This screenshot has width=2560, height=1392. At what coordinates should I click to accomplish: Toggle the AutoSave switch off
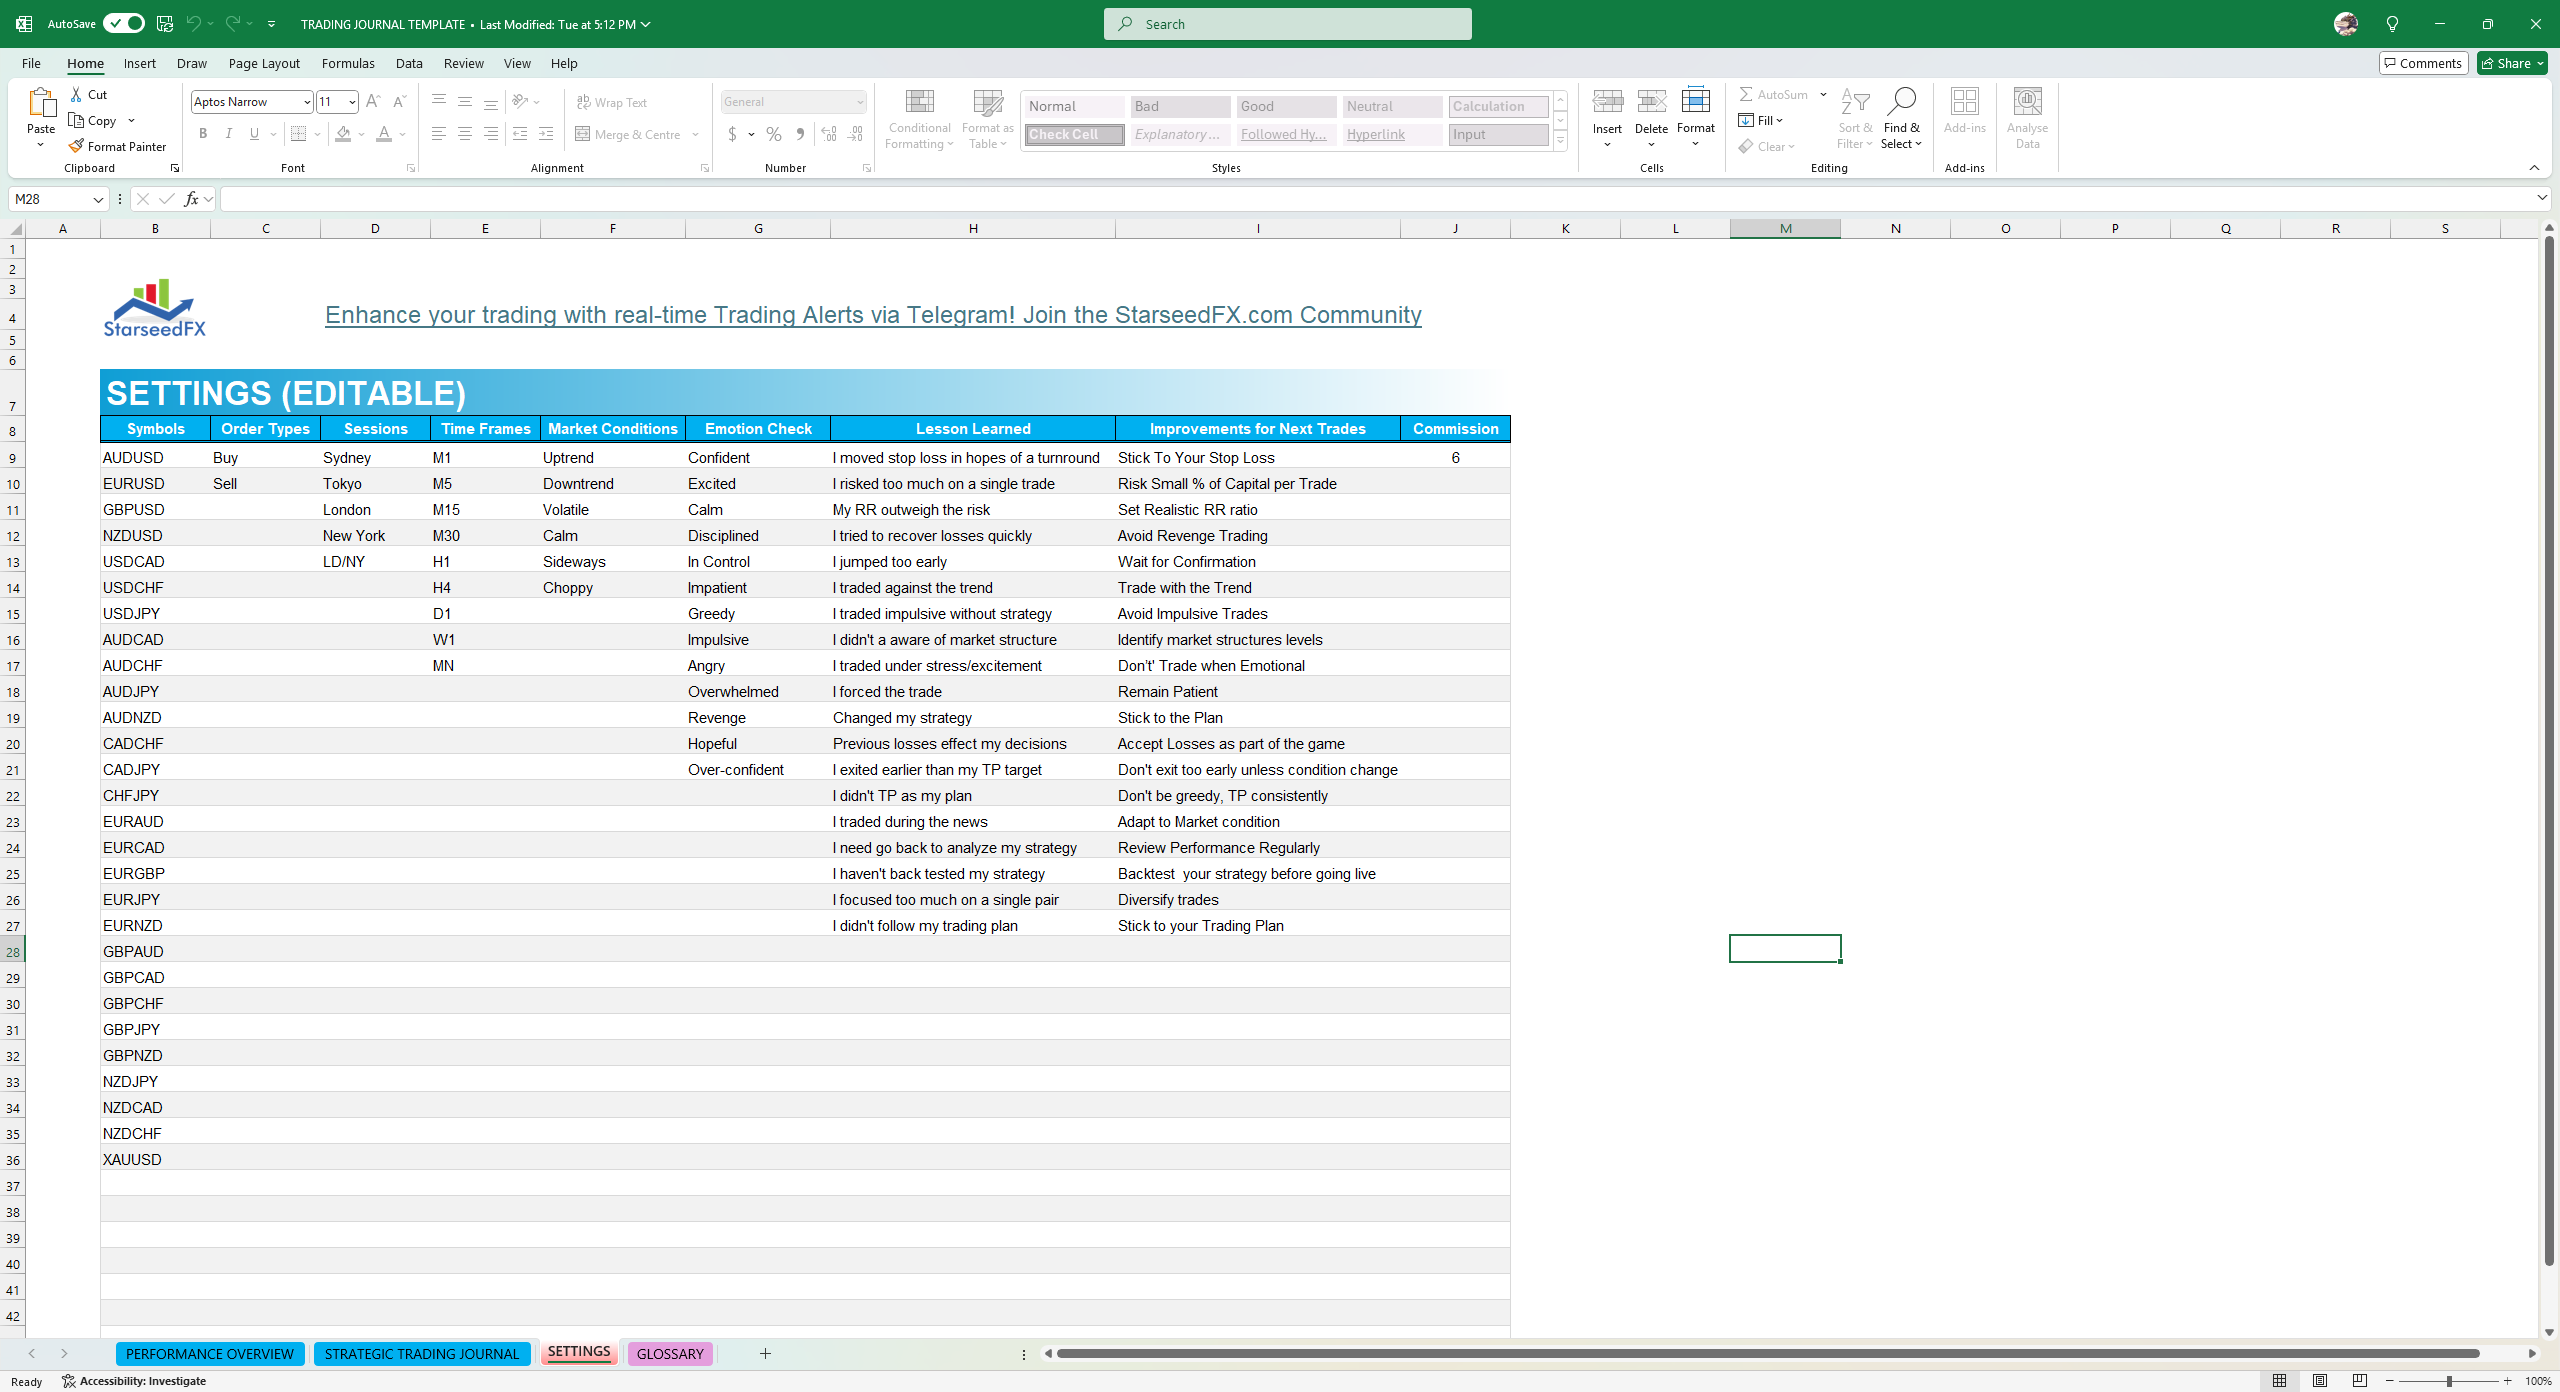click(x=124, y=23)
